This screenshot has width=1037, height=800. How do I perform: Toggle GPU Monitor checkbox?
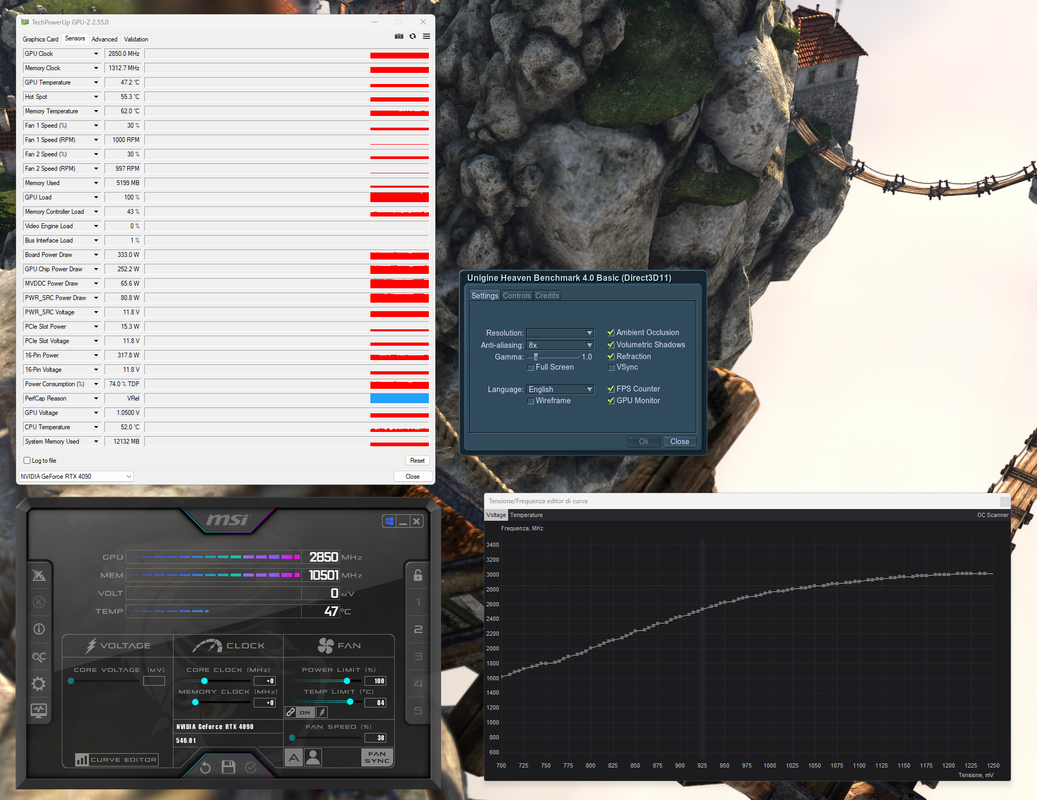coord(611,401)
